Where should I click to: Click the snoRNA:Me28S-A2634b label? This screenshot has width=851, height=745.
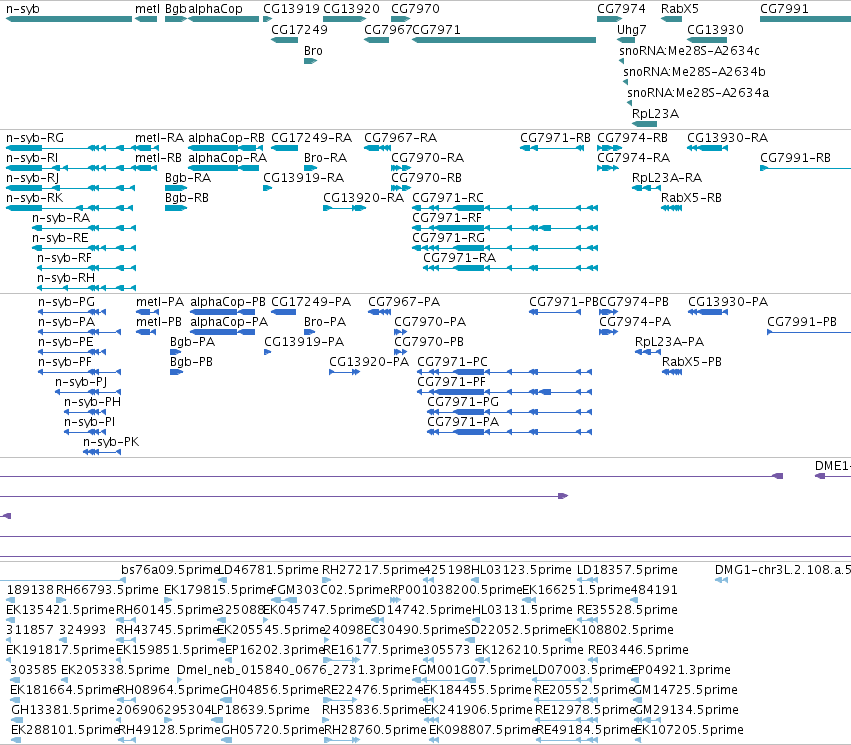[694, 72]
